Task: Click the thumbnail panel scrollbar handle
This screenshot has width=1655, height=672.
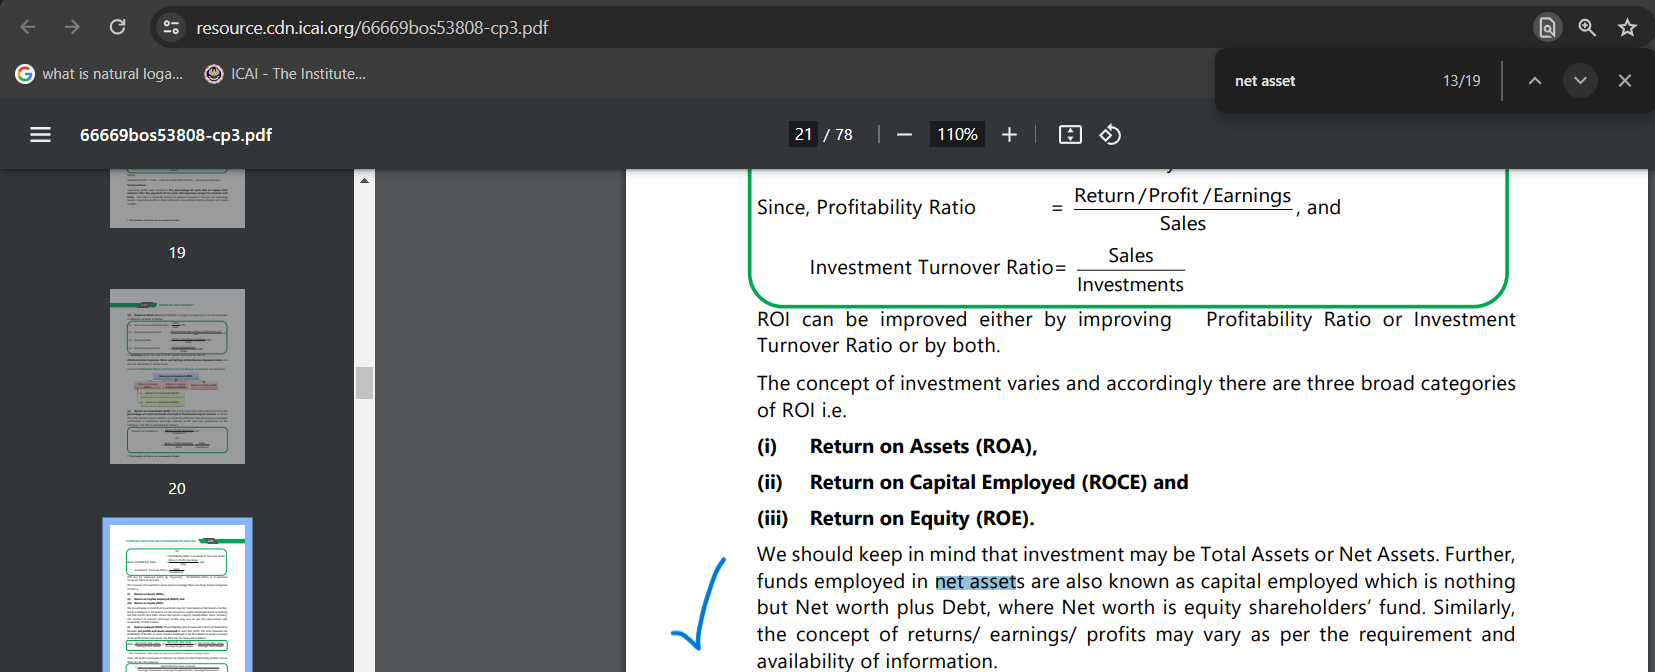Action: (364, 383)
